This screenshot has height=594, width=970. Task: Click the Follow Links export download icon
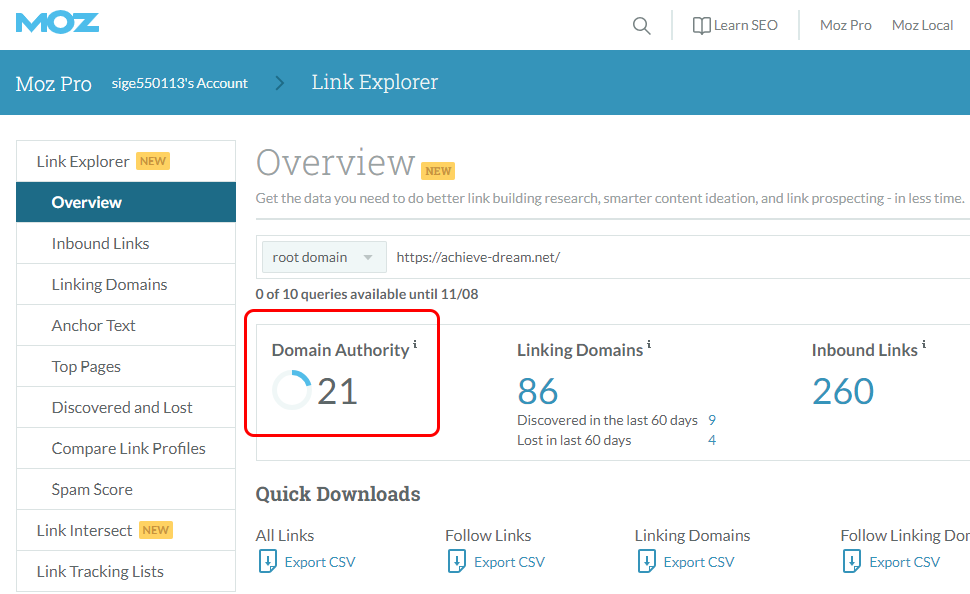[457, 561]
